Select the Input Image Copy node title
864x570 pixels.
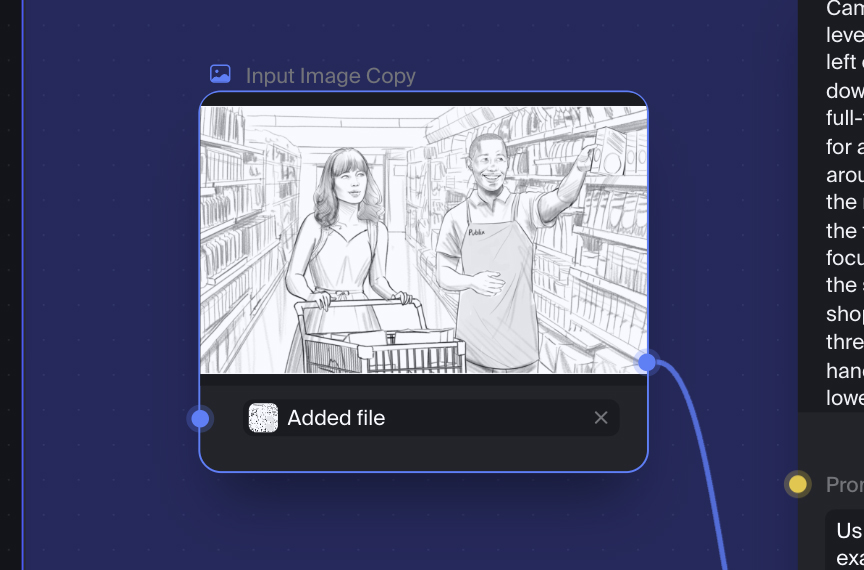click(330, 76)
